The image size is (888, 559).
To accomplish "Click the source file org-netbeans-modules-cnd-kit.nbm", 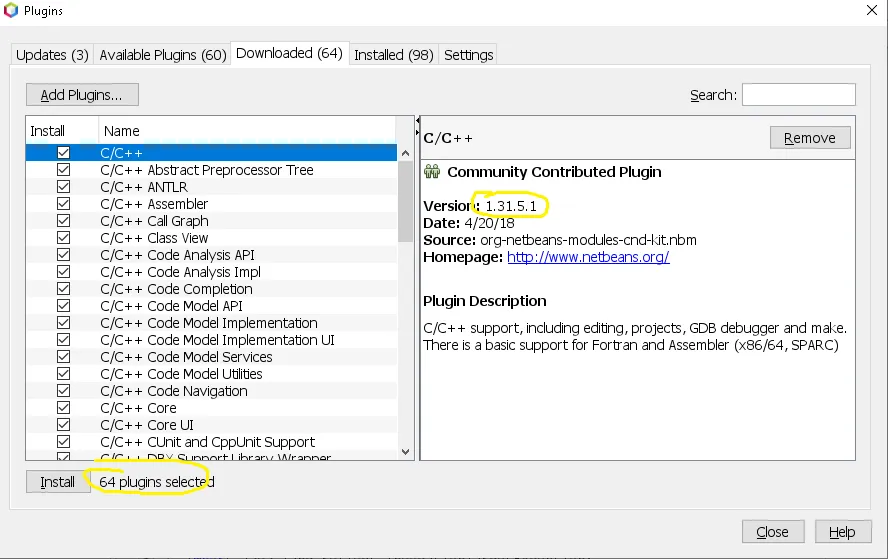I will pyautogui.click(x=588, y=240).
